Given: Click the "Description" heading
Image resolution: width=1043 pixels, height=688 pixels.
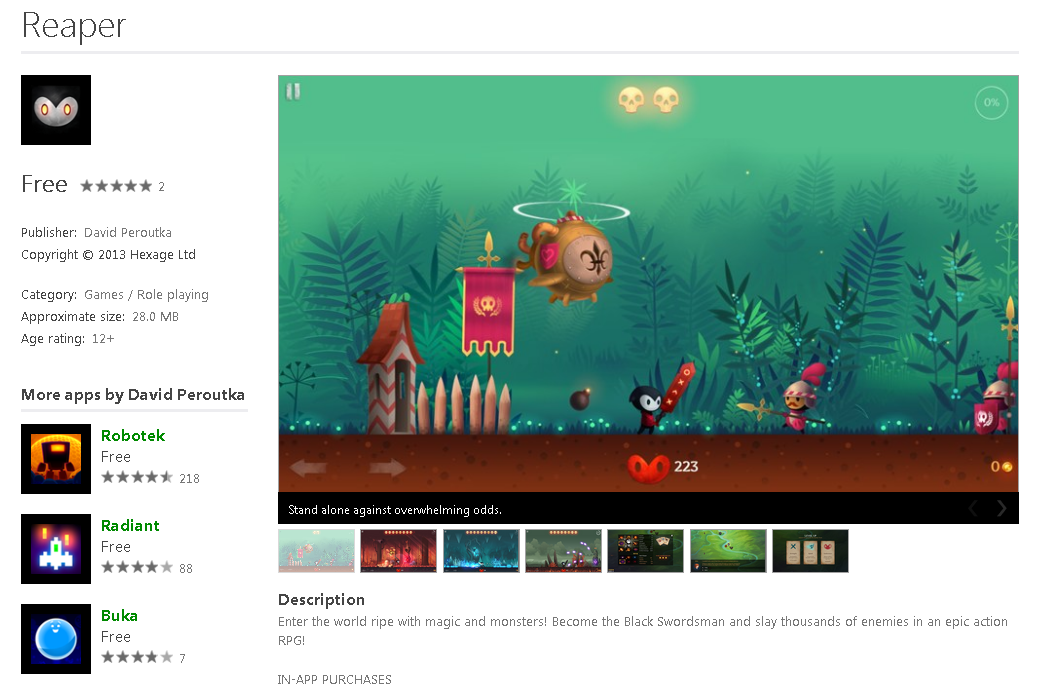Looking at the screenshot, I should click(321, 600).
